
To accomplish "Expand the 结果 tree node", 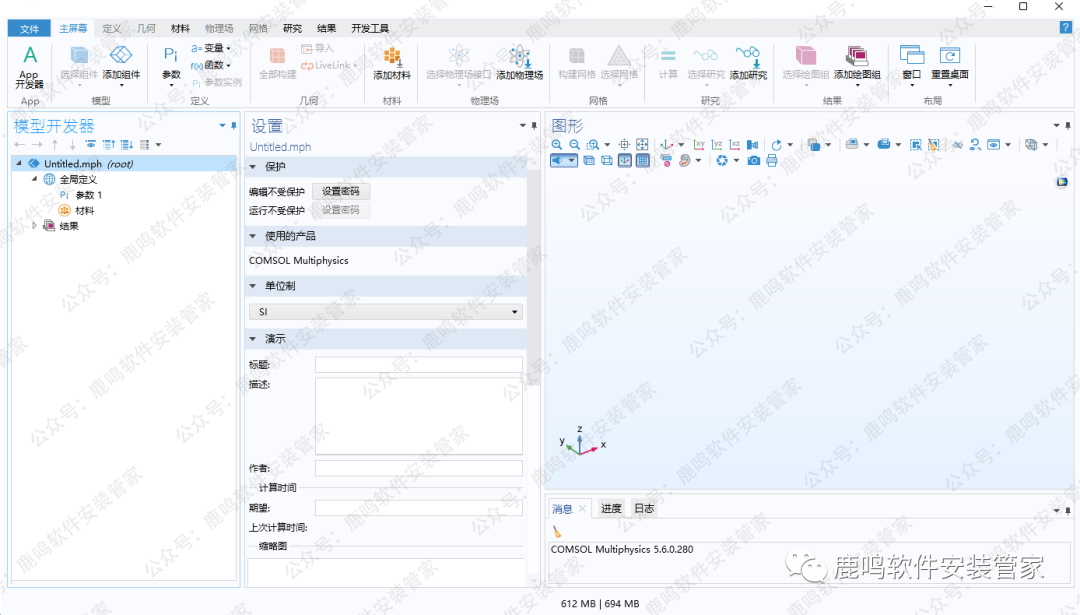I will (36, 226).
